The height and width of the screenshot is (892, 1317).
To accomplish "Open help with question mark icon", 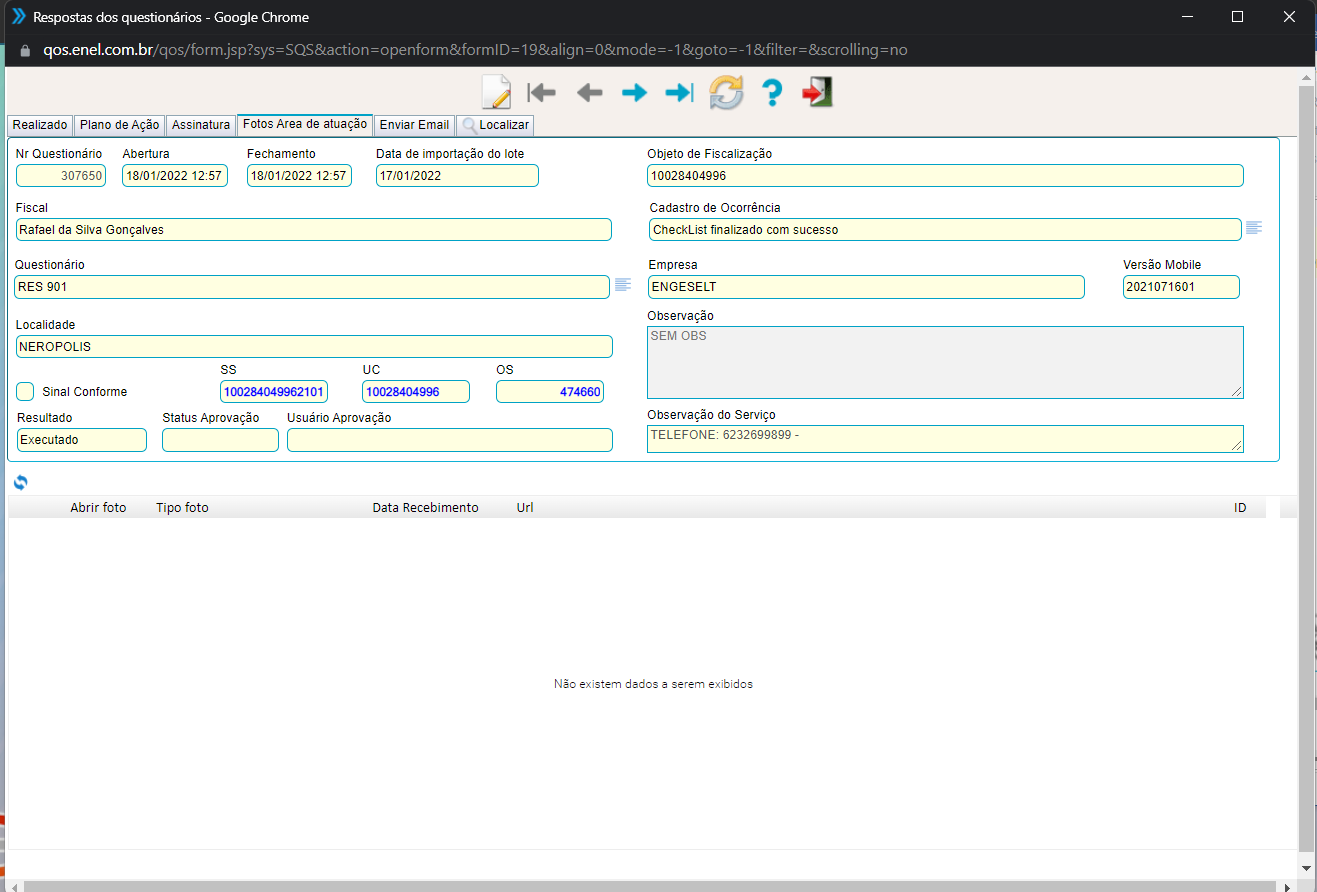I will tap(771, 93).
